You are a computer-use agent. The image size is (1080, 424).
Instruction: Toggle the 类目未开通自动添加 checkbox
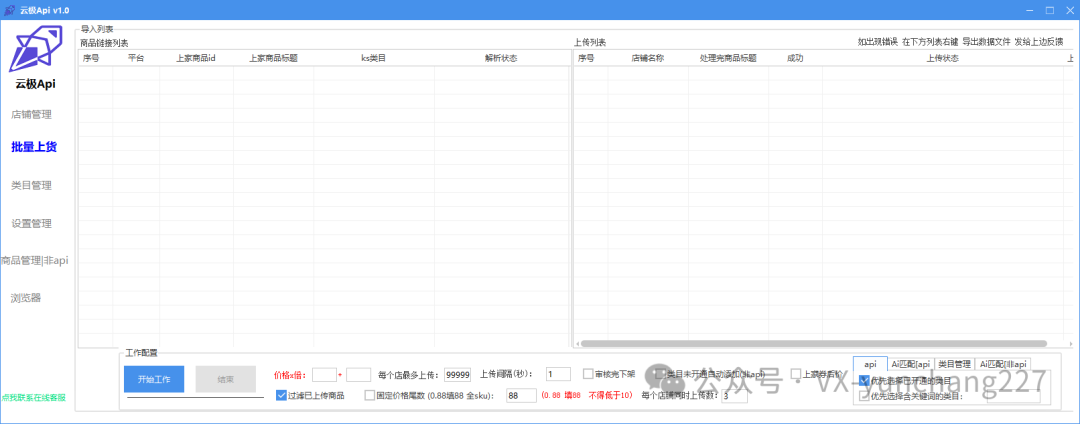coord(661,374)
